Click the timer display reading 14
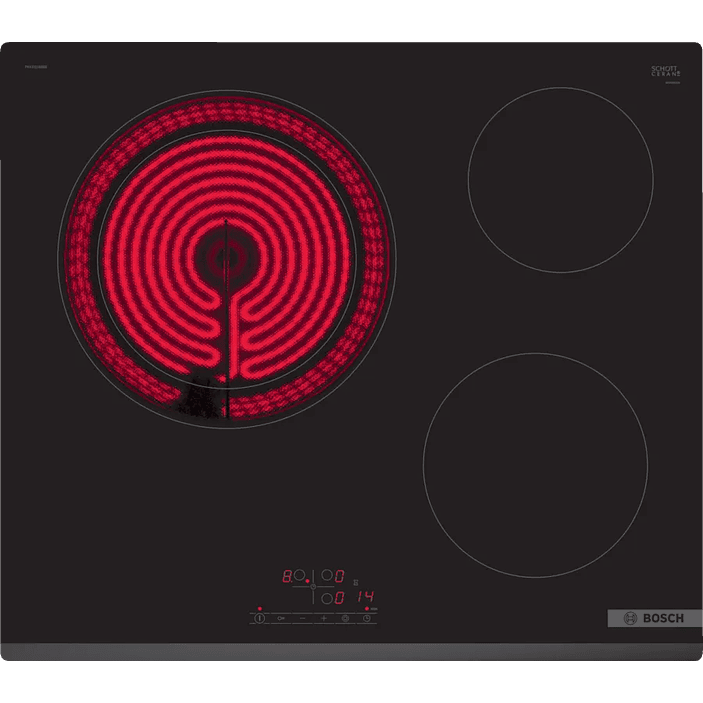Screen dimensions: 703x703 tap(366, 598)
